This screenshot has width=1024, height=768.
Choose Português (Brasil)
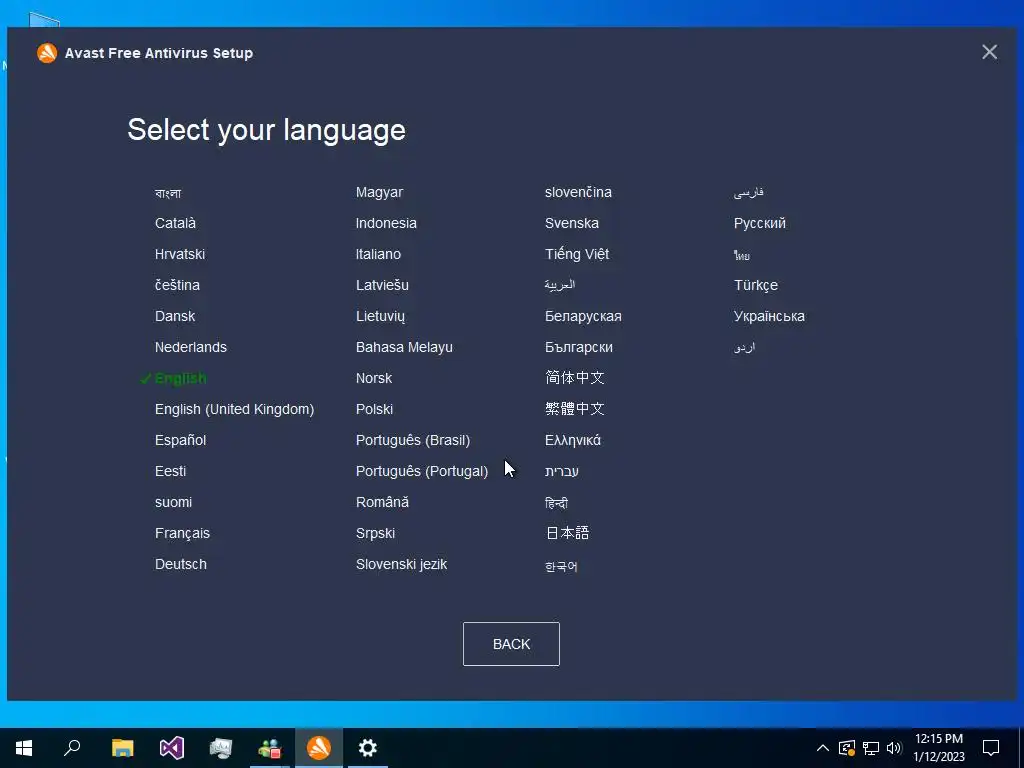[x=413, y=440]
